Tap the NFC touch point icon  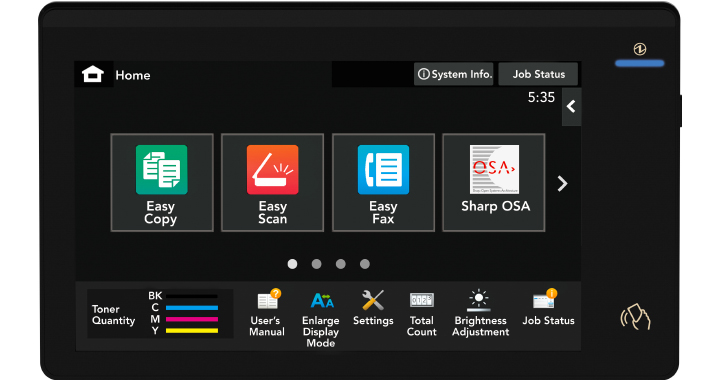coord(636,317)
